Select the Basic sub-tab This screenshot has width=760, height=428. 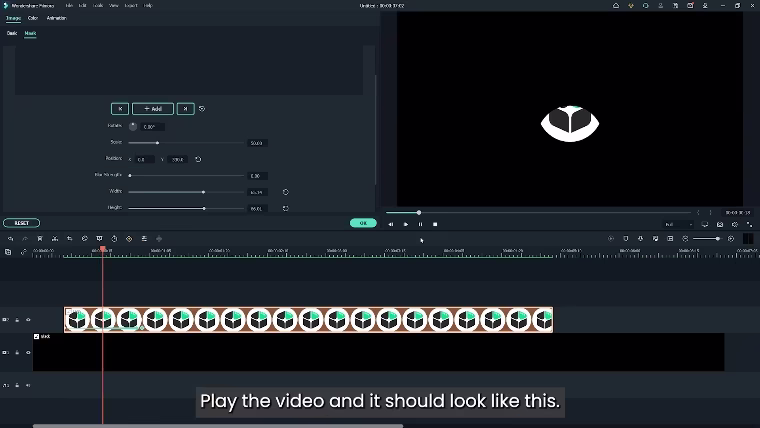coord(12,33)
